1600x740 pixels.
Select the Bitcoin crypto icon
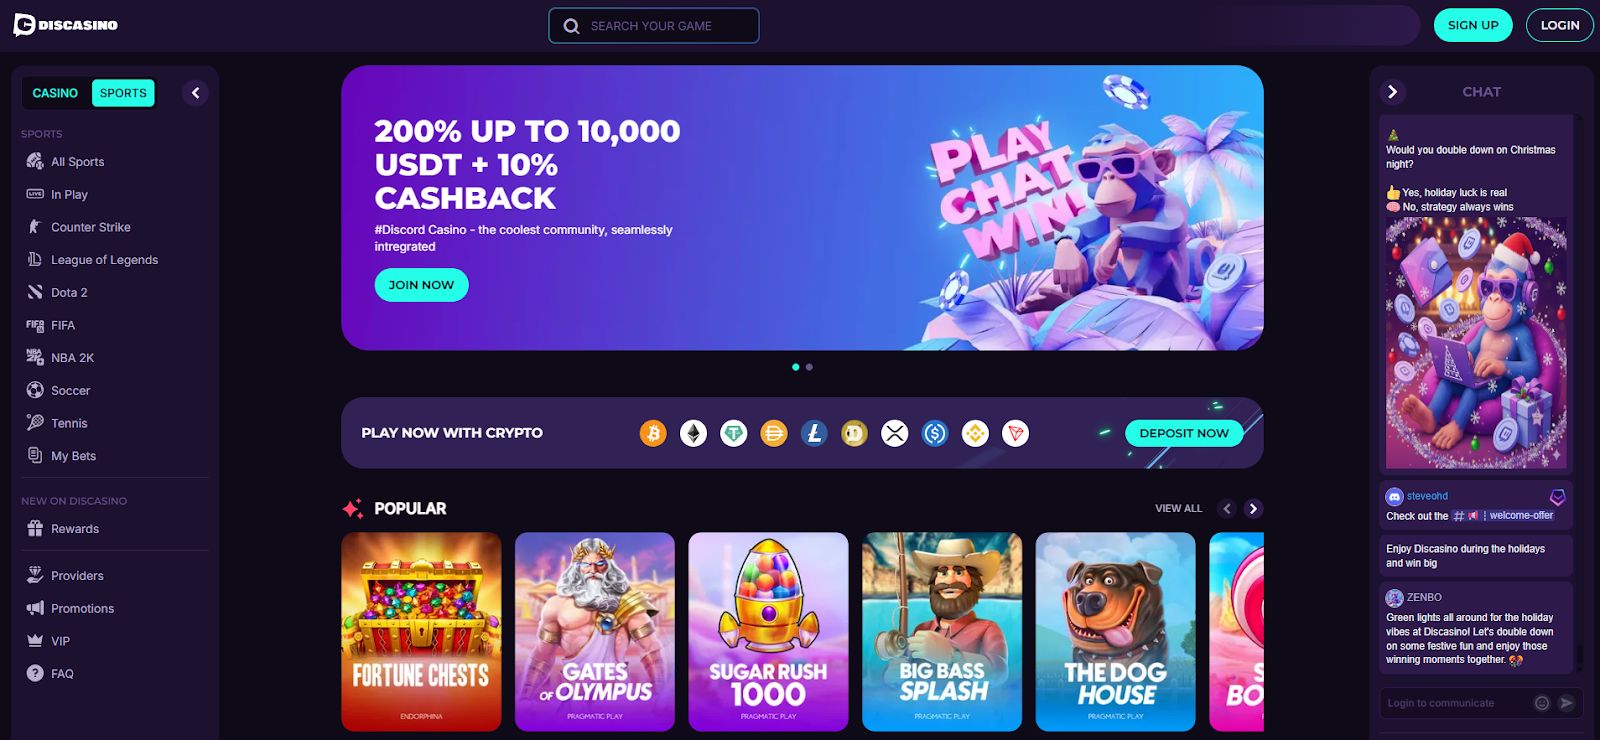tap(653, 433)
